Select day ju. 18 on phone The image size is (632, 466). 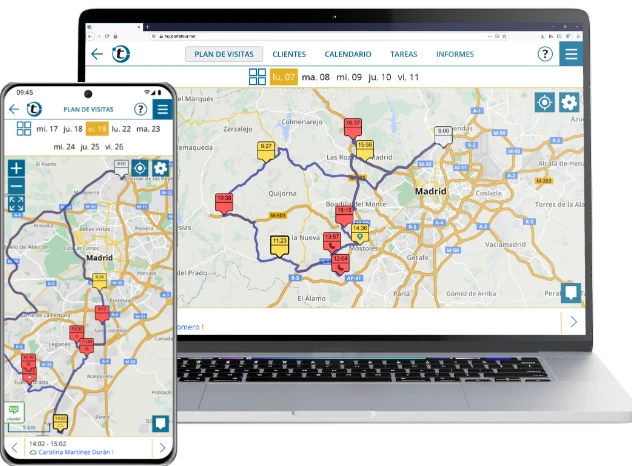(x=73, y=129)
